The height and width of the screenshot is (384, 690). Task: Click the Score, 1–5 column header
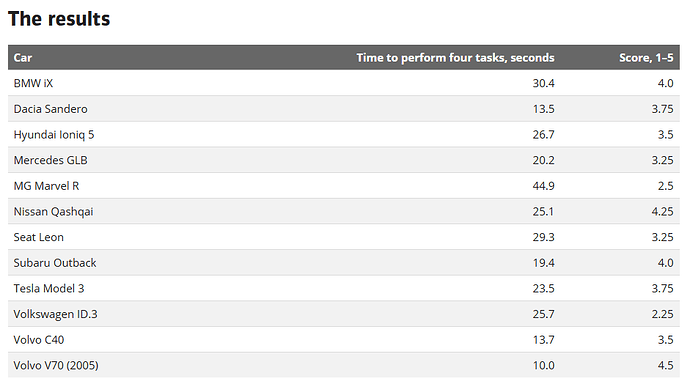pyautogui.click(x=646, y=58)
